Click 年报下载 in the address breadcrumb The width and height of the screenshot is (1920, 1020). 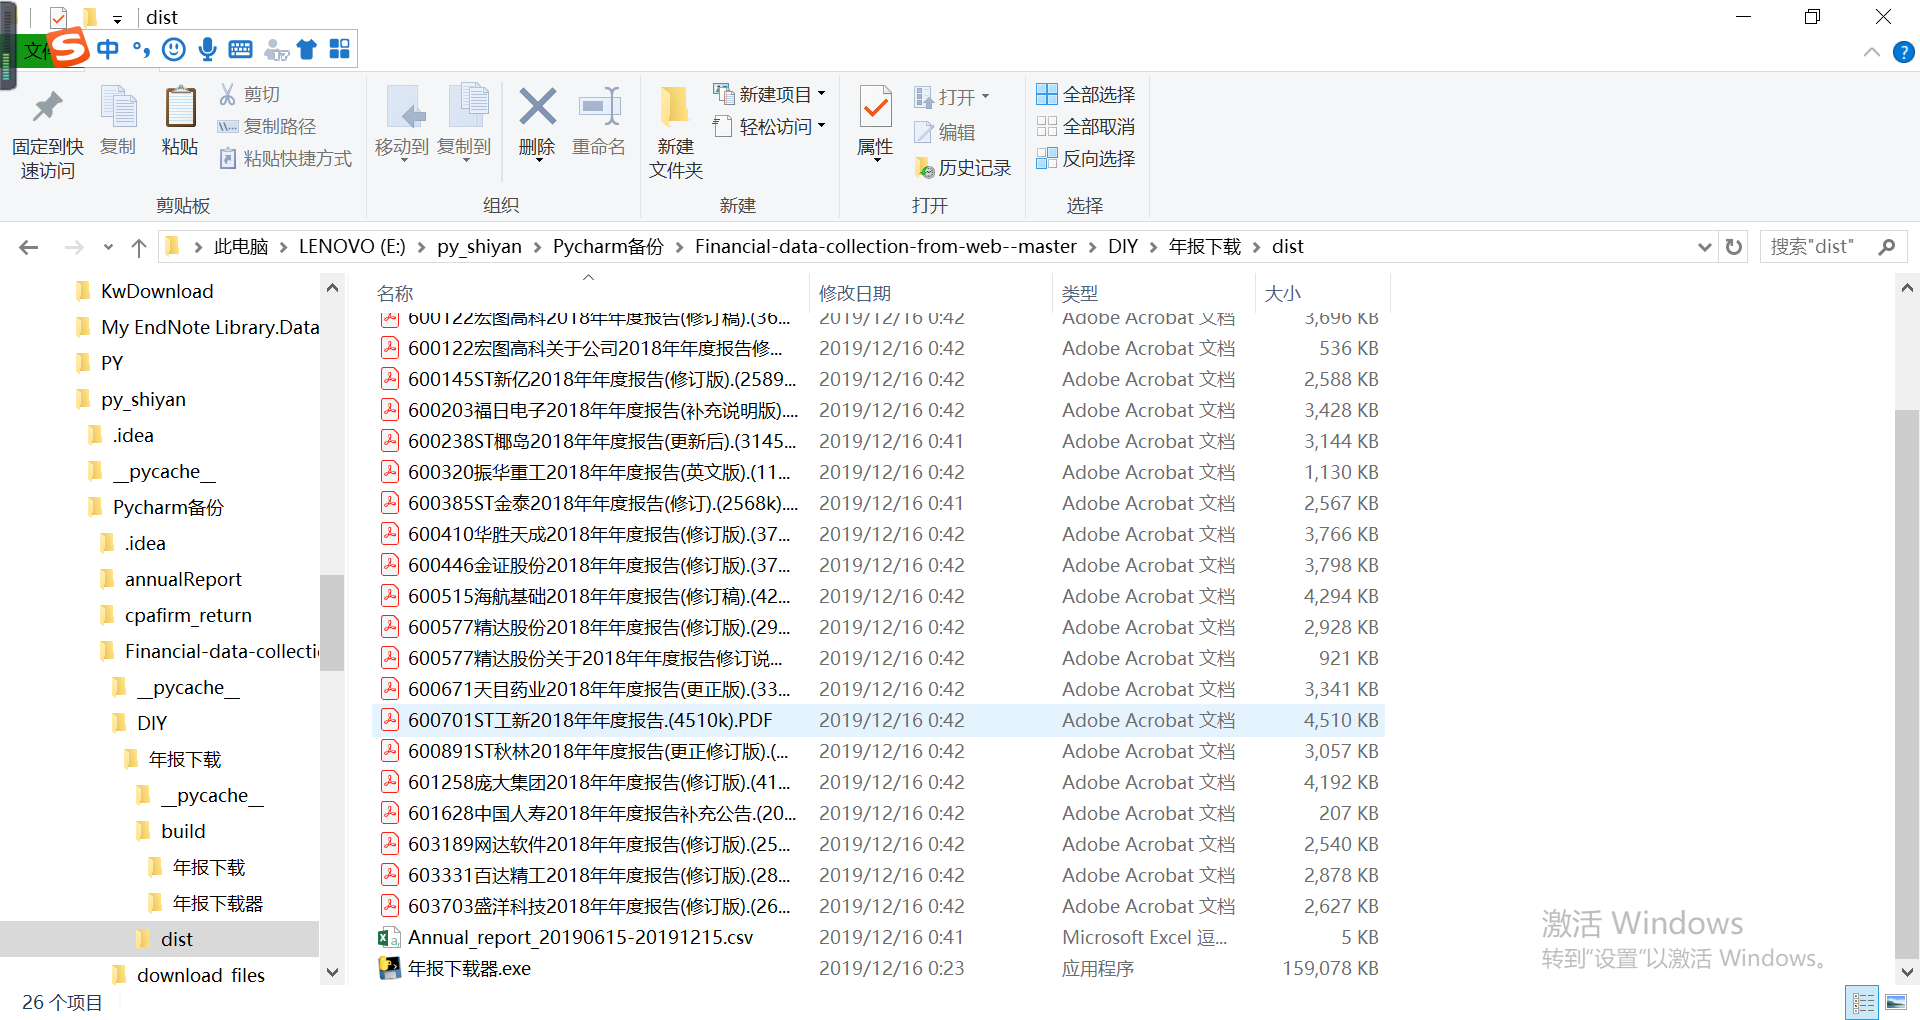[1204, 247]
